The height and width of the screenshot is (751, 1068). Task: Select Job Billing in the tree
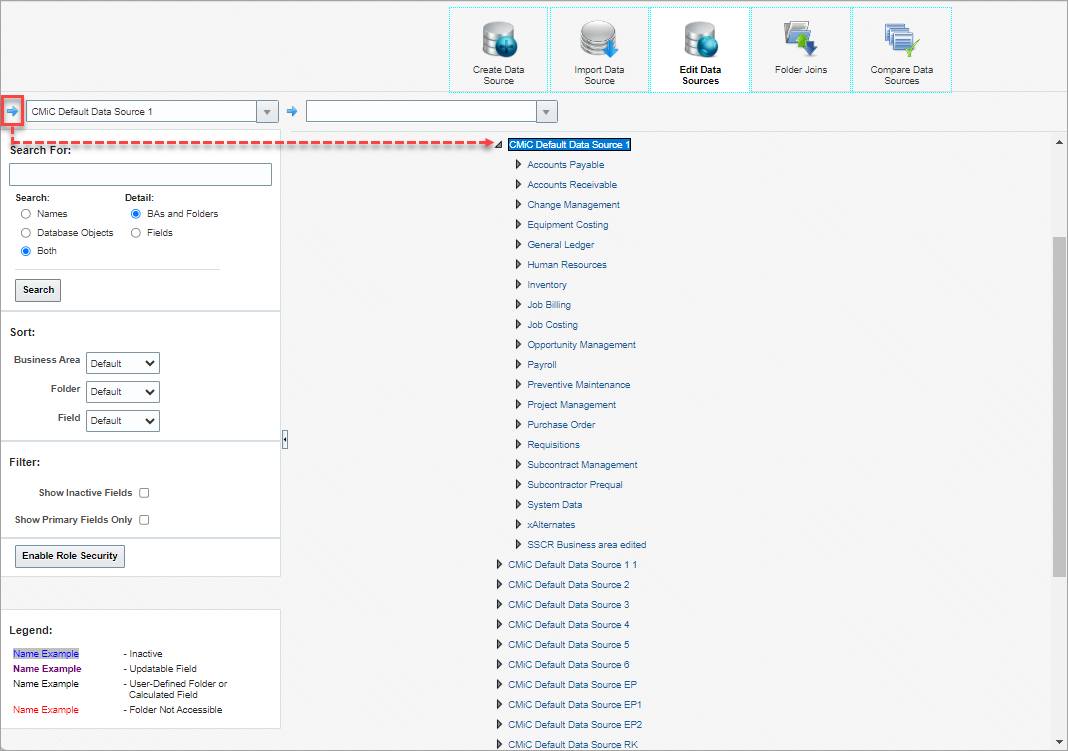(548, 304)
